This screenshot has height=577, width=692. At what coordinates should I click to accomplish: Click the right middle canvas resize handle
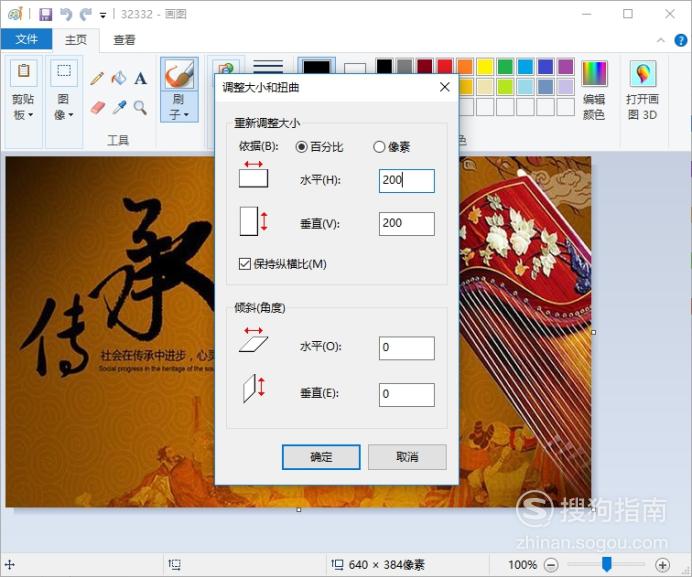[594, 332]
